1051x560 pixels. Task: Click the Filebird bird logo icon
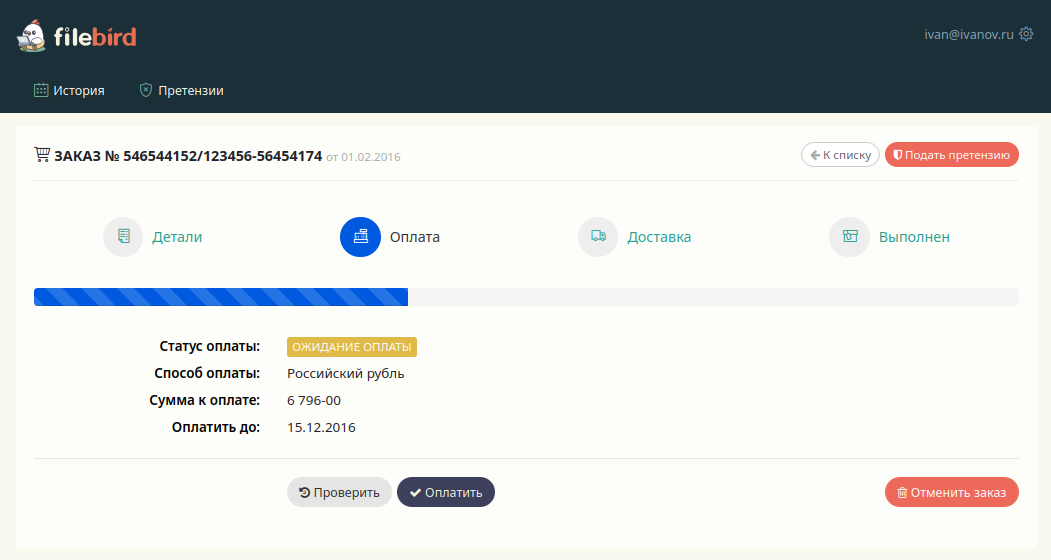click(31, 37)
